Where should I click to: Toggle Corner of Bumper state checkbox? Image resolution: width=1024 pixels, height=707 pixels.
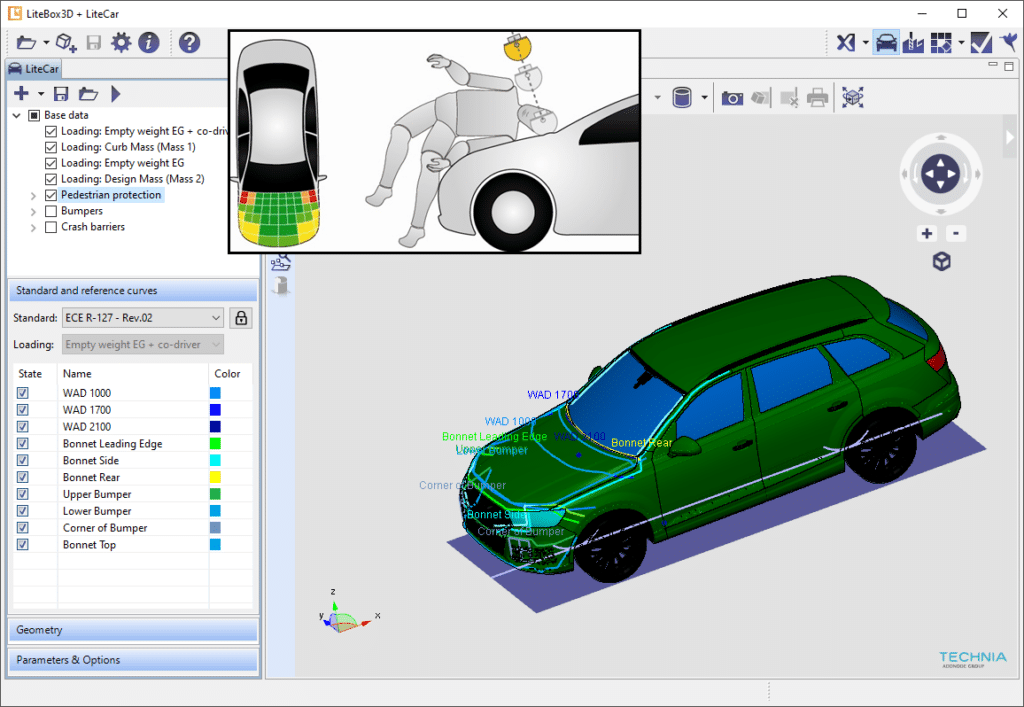pyautogui.click(x=23, y=527)
